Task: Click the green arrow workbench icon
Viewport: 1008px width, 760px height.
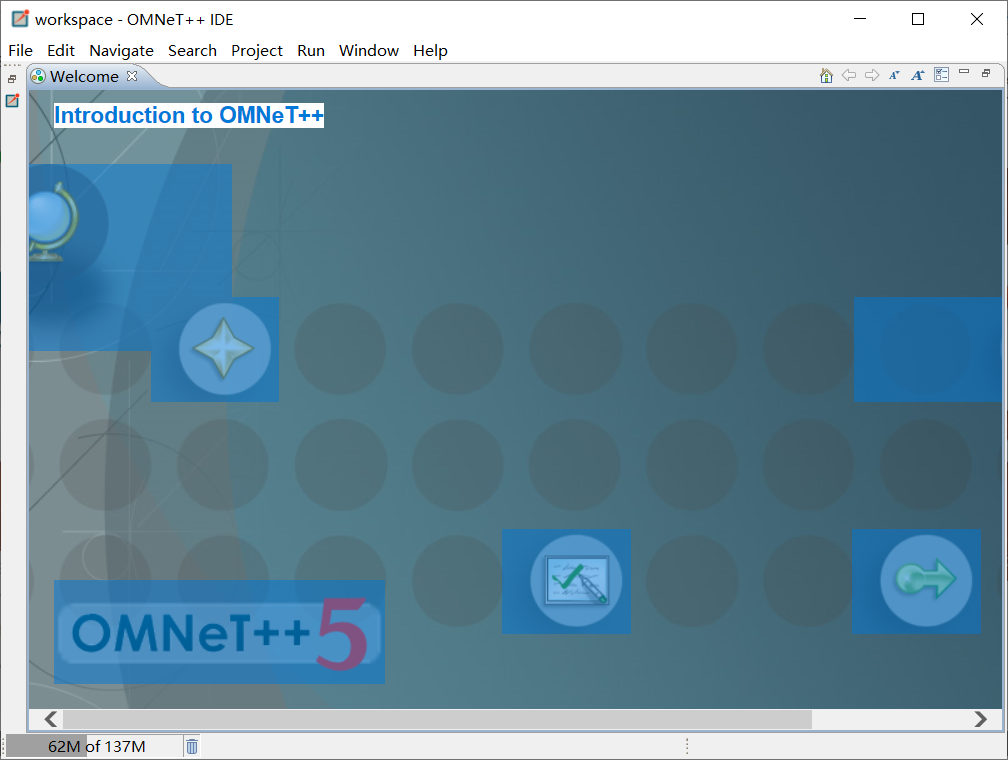Action: tap(916, 581)
